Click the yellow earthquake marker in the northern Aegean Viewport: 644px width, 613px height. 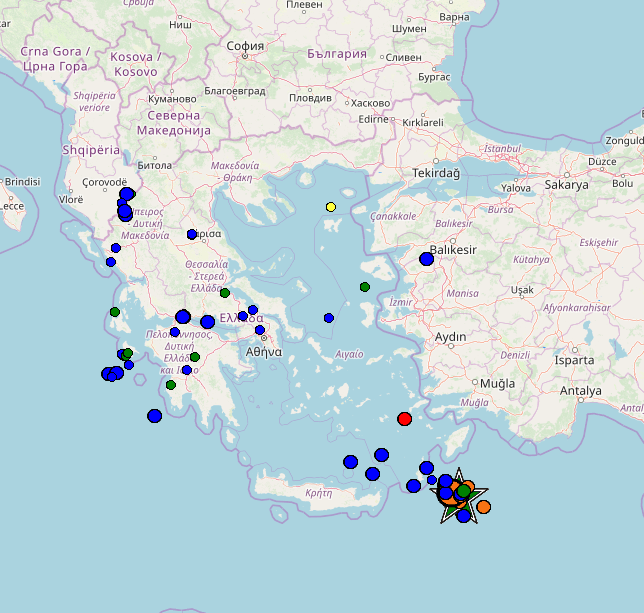pyautogui.click(x=330, y=207)
